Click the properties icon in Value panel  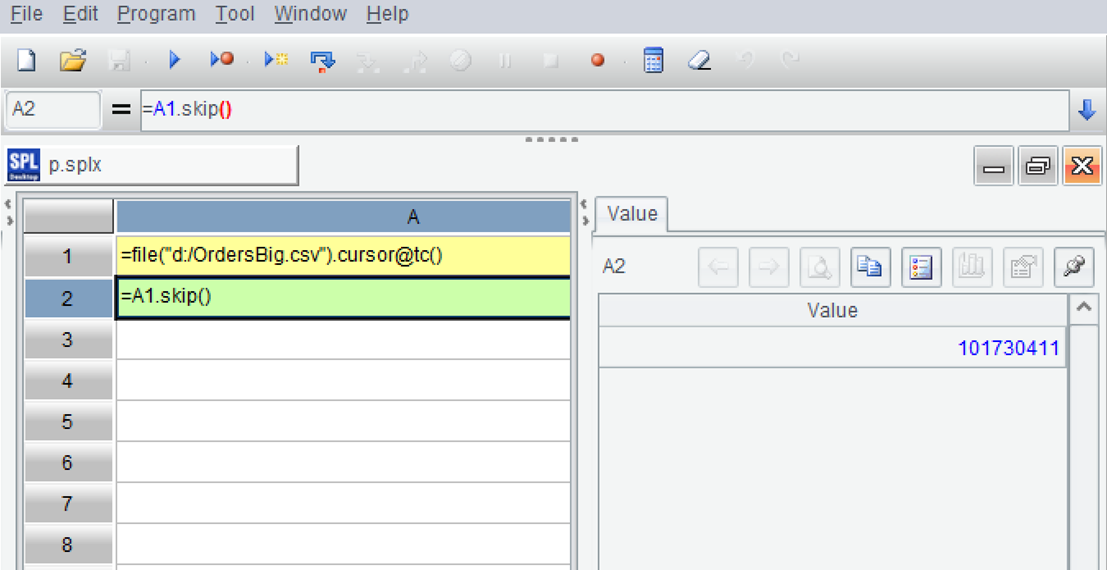1023,267
